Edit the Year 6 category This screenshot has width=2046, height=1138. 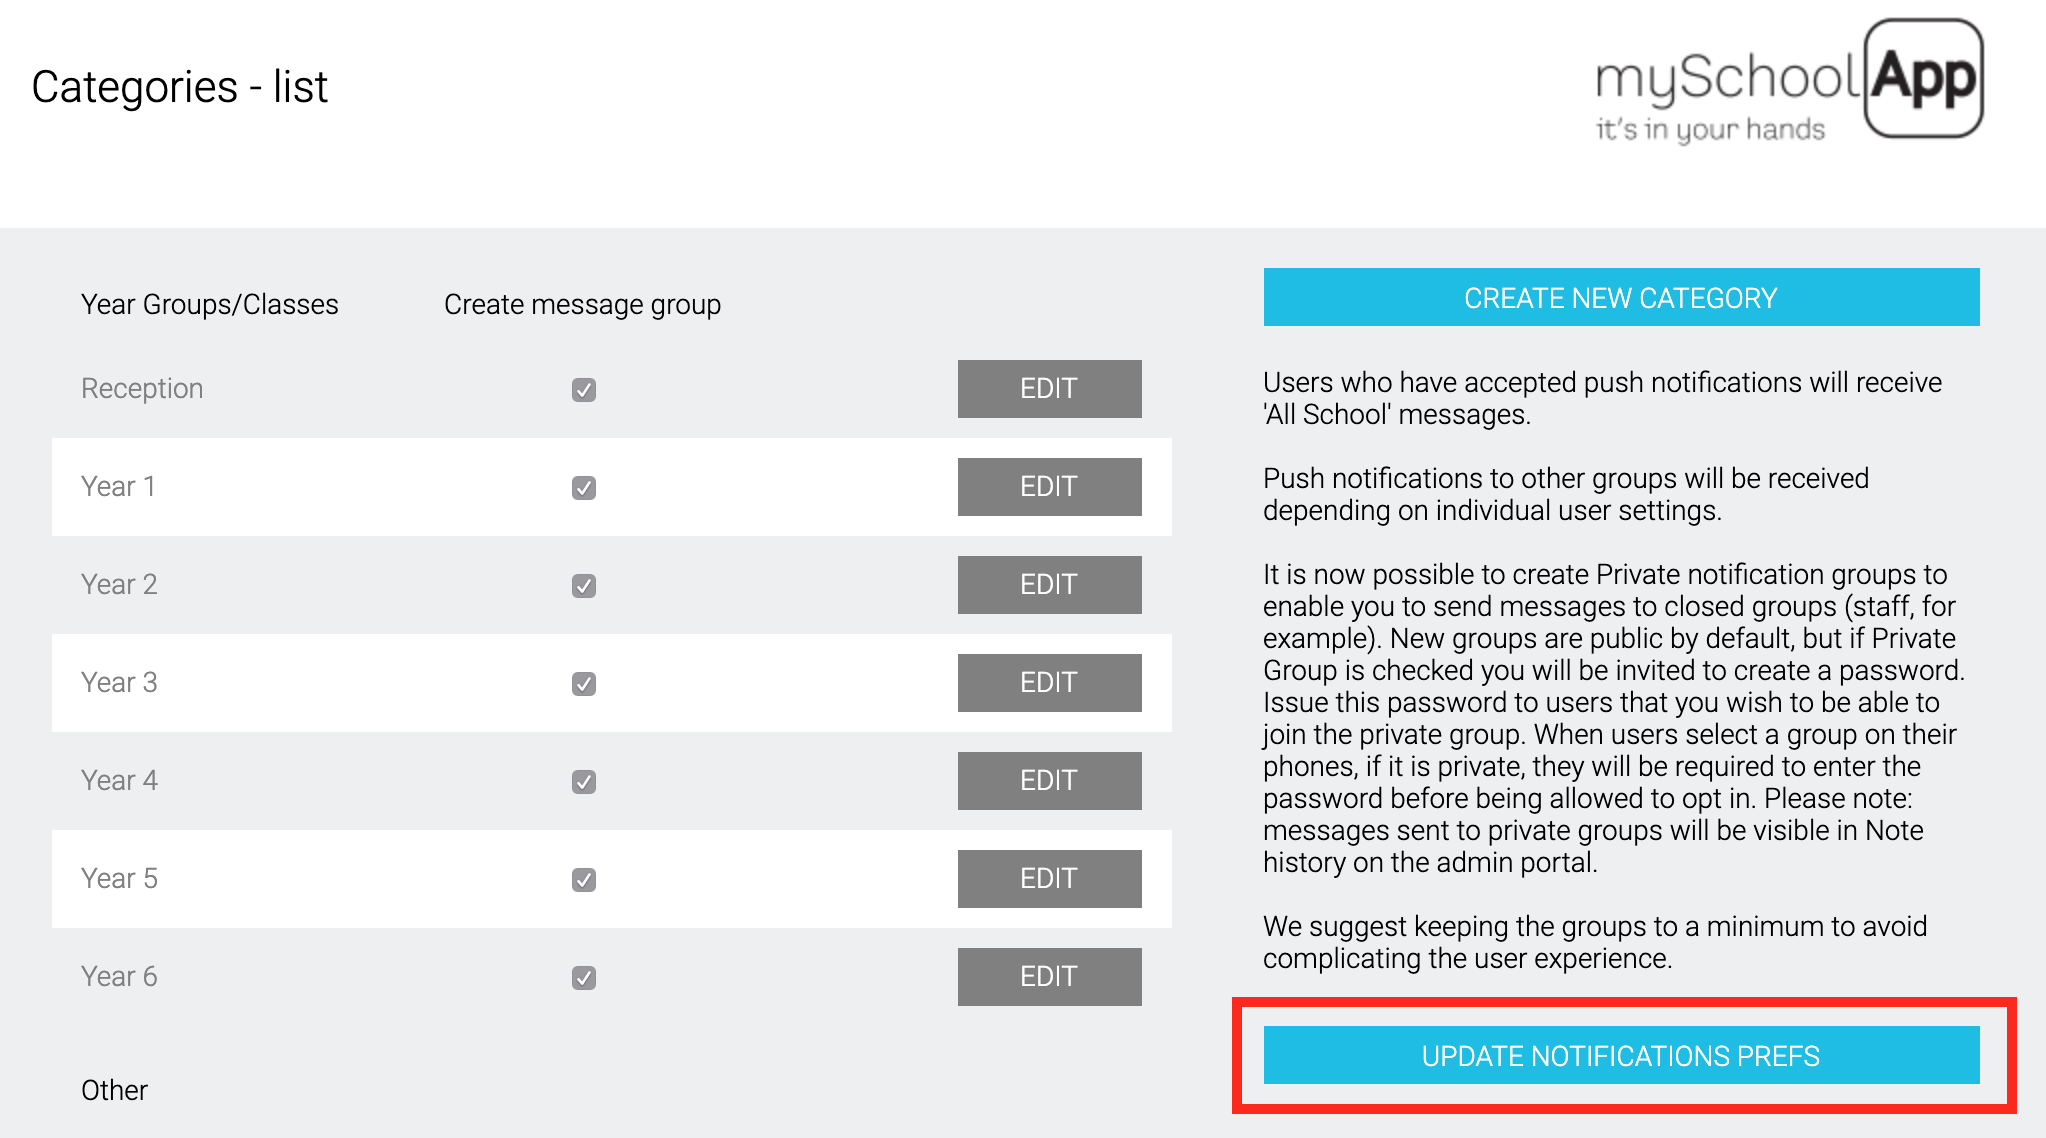1049,977
